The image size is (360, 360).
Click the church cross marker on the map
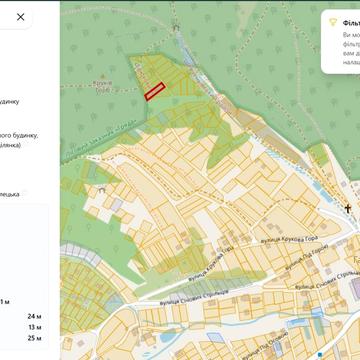point(347,209)
